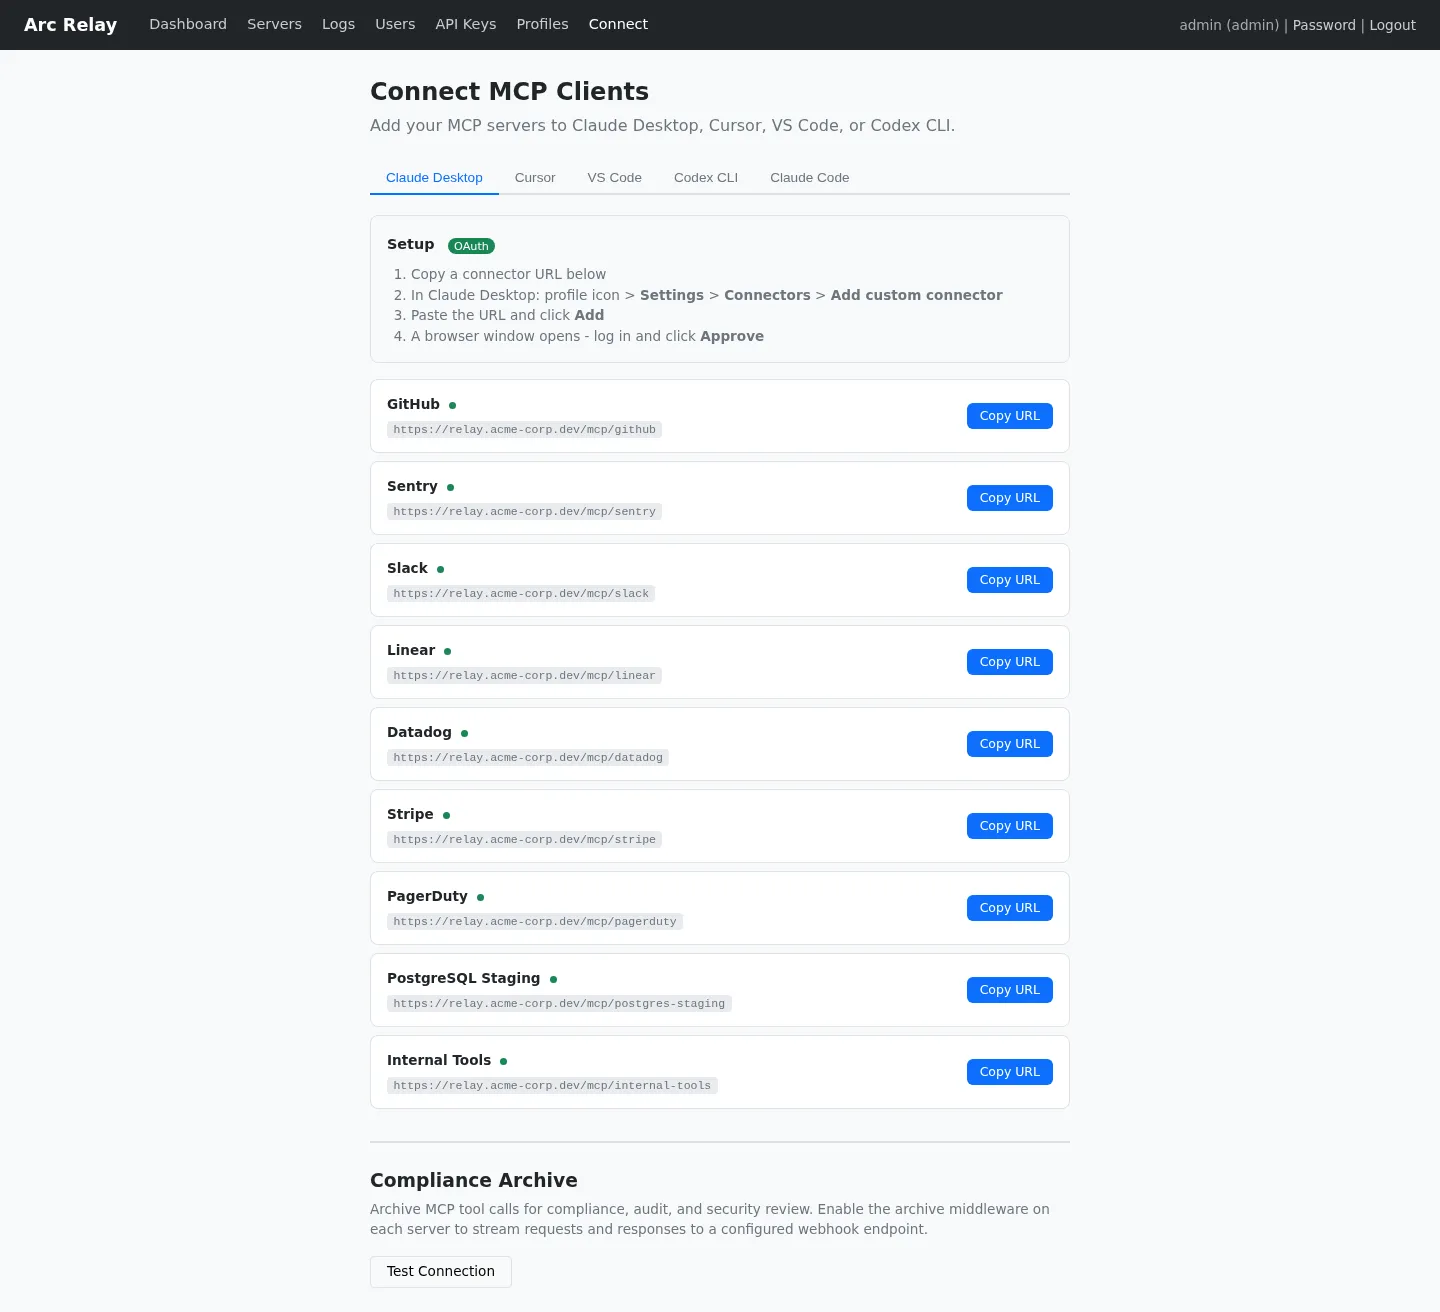Click the GitHub green status dot
This screenshot has height=1312, width=1440.
pos(452,405)
